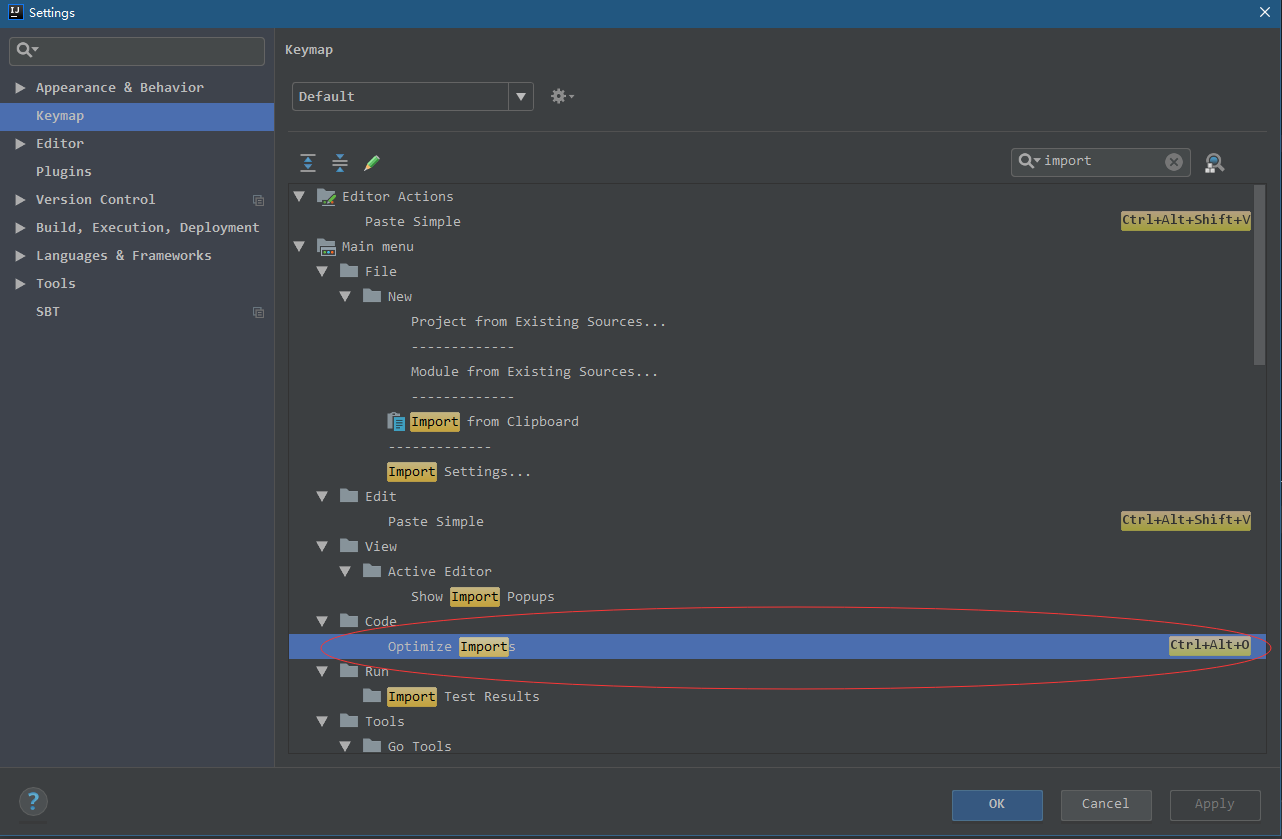Expand the Tools settings section
1282x839 pixels.
20,284
